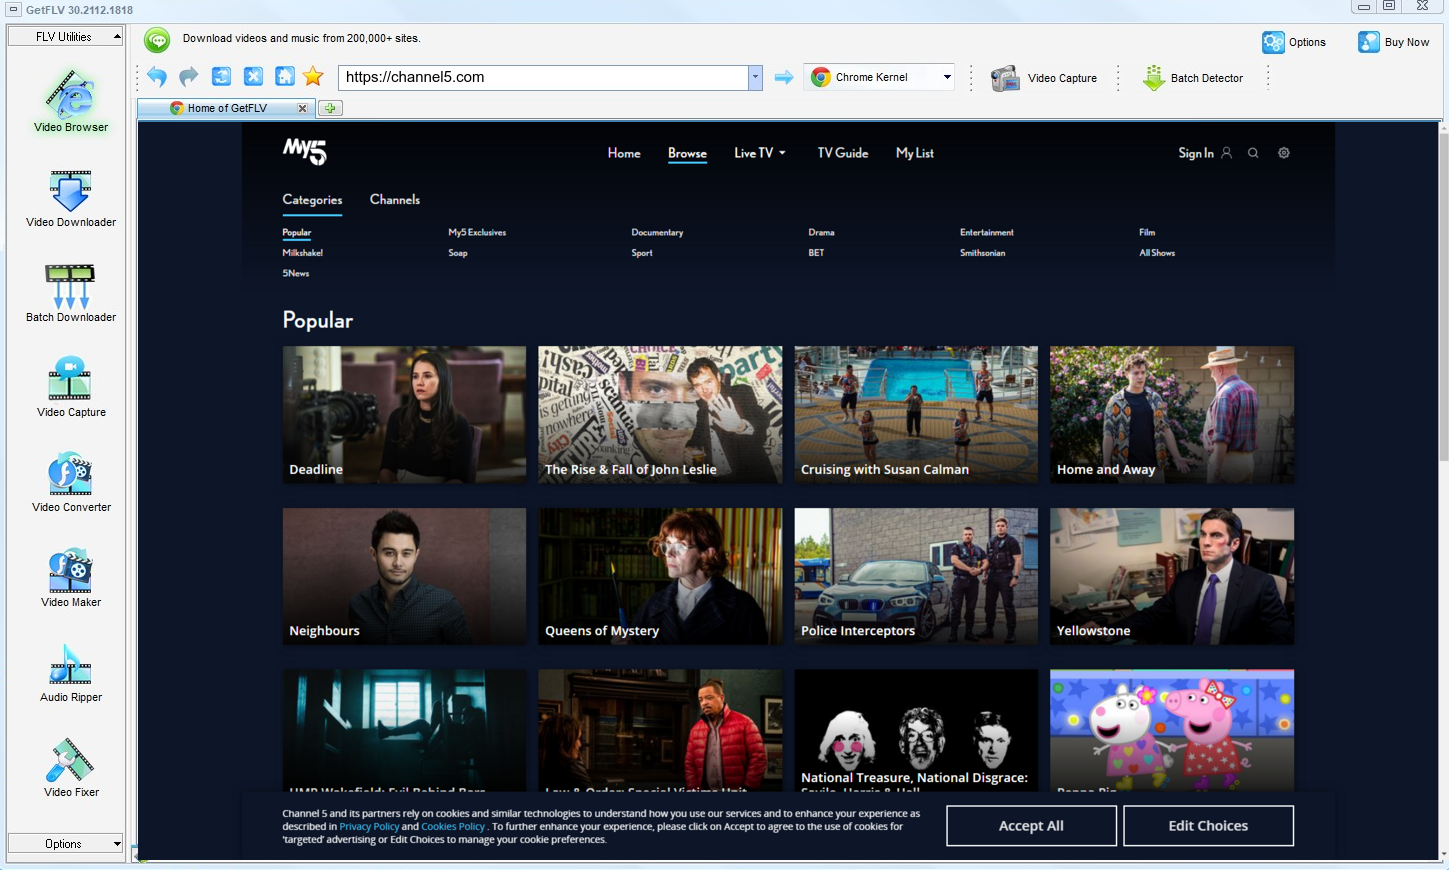The height and width of the screenshot is (870, 1449).
Task: Click the green chat bubble icon
Action: point(157,40)
